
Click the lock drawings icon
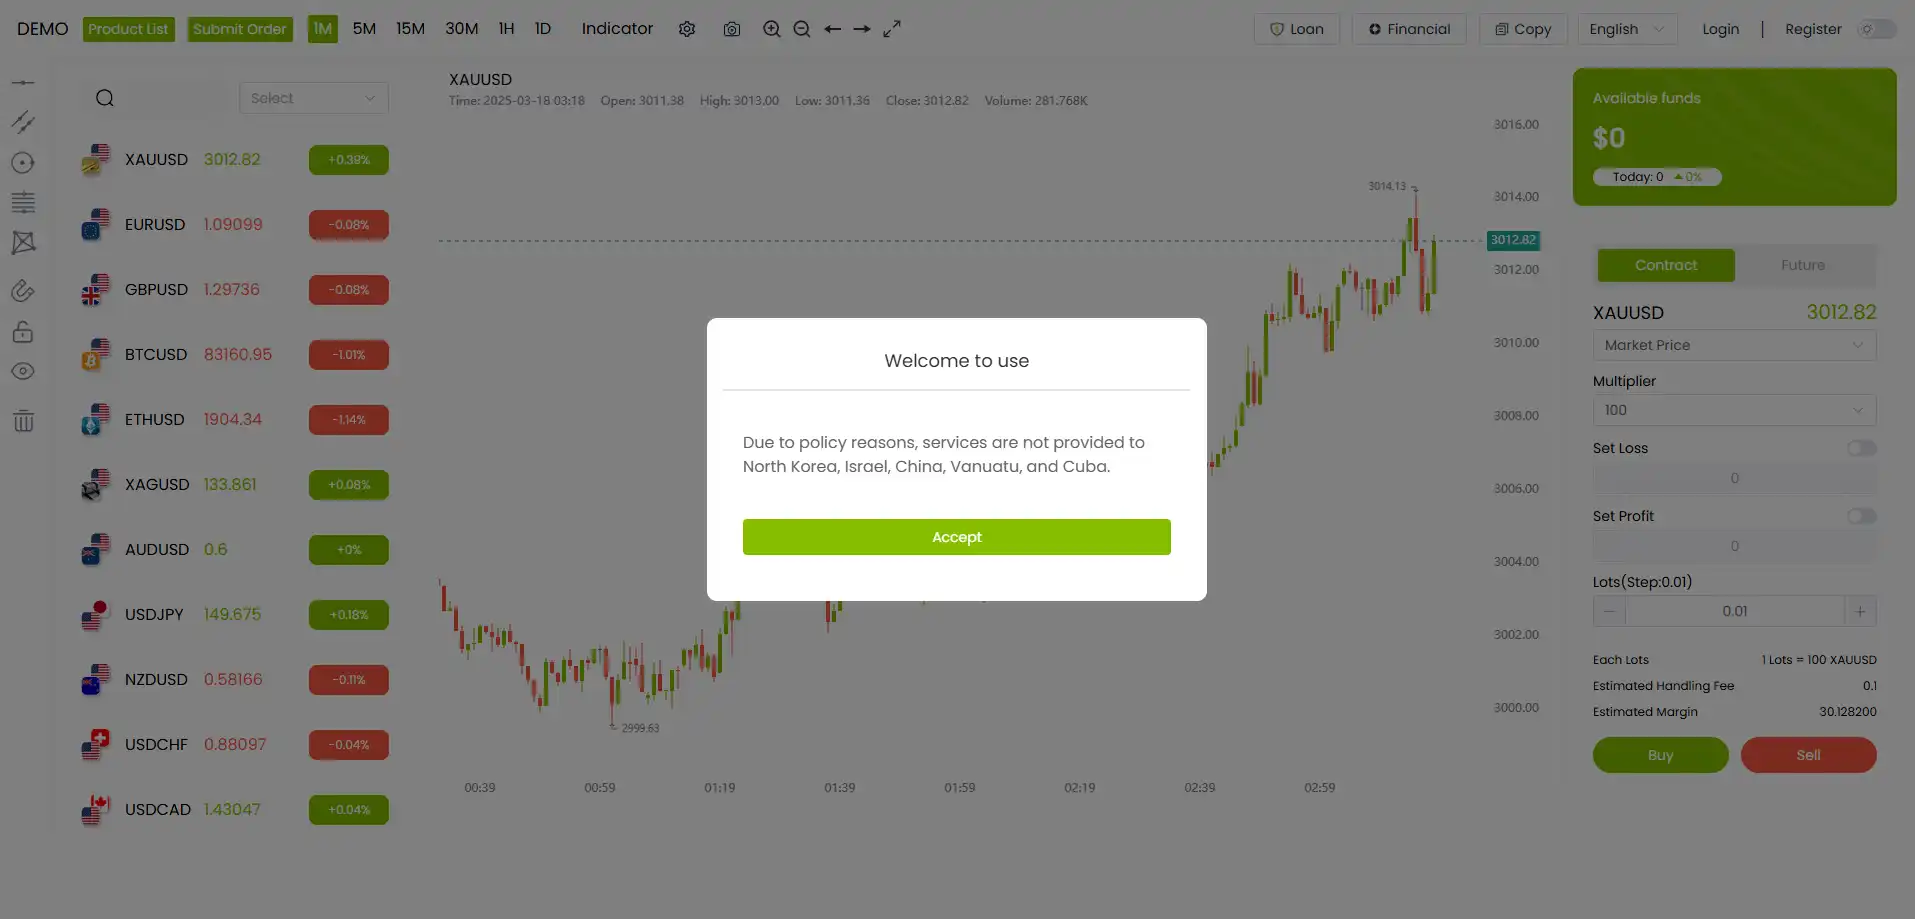click(23, 332)
